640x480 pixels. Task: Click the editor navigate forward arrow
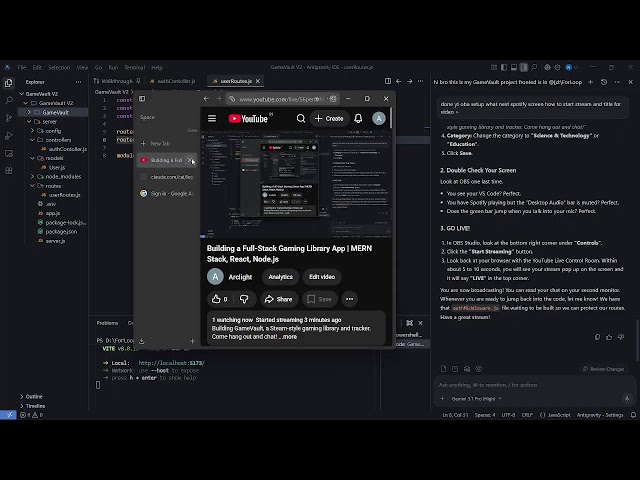click(x=409, y=81)
